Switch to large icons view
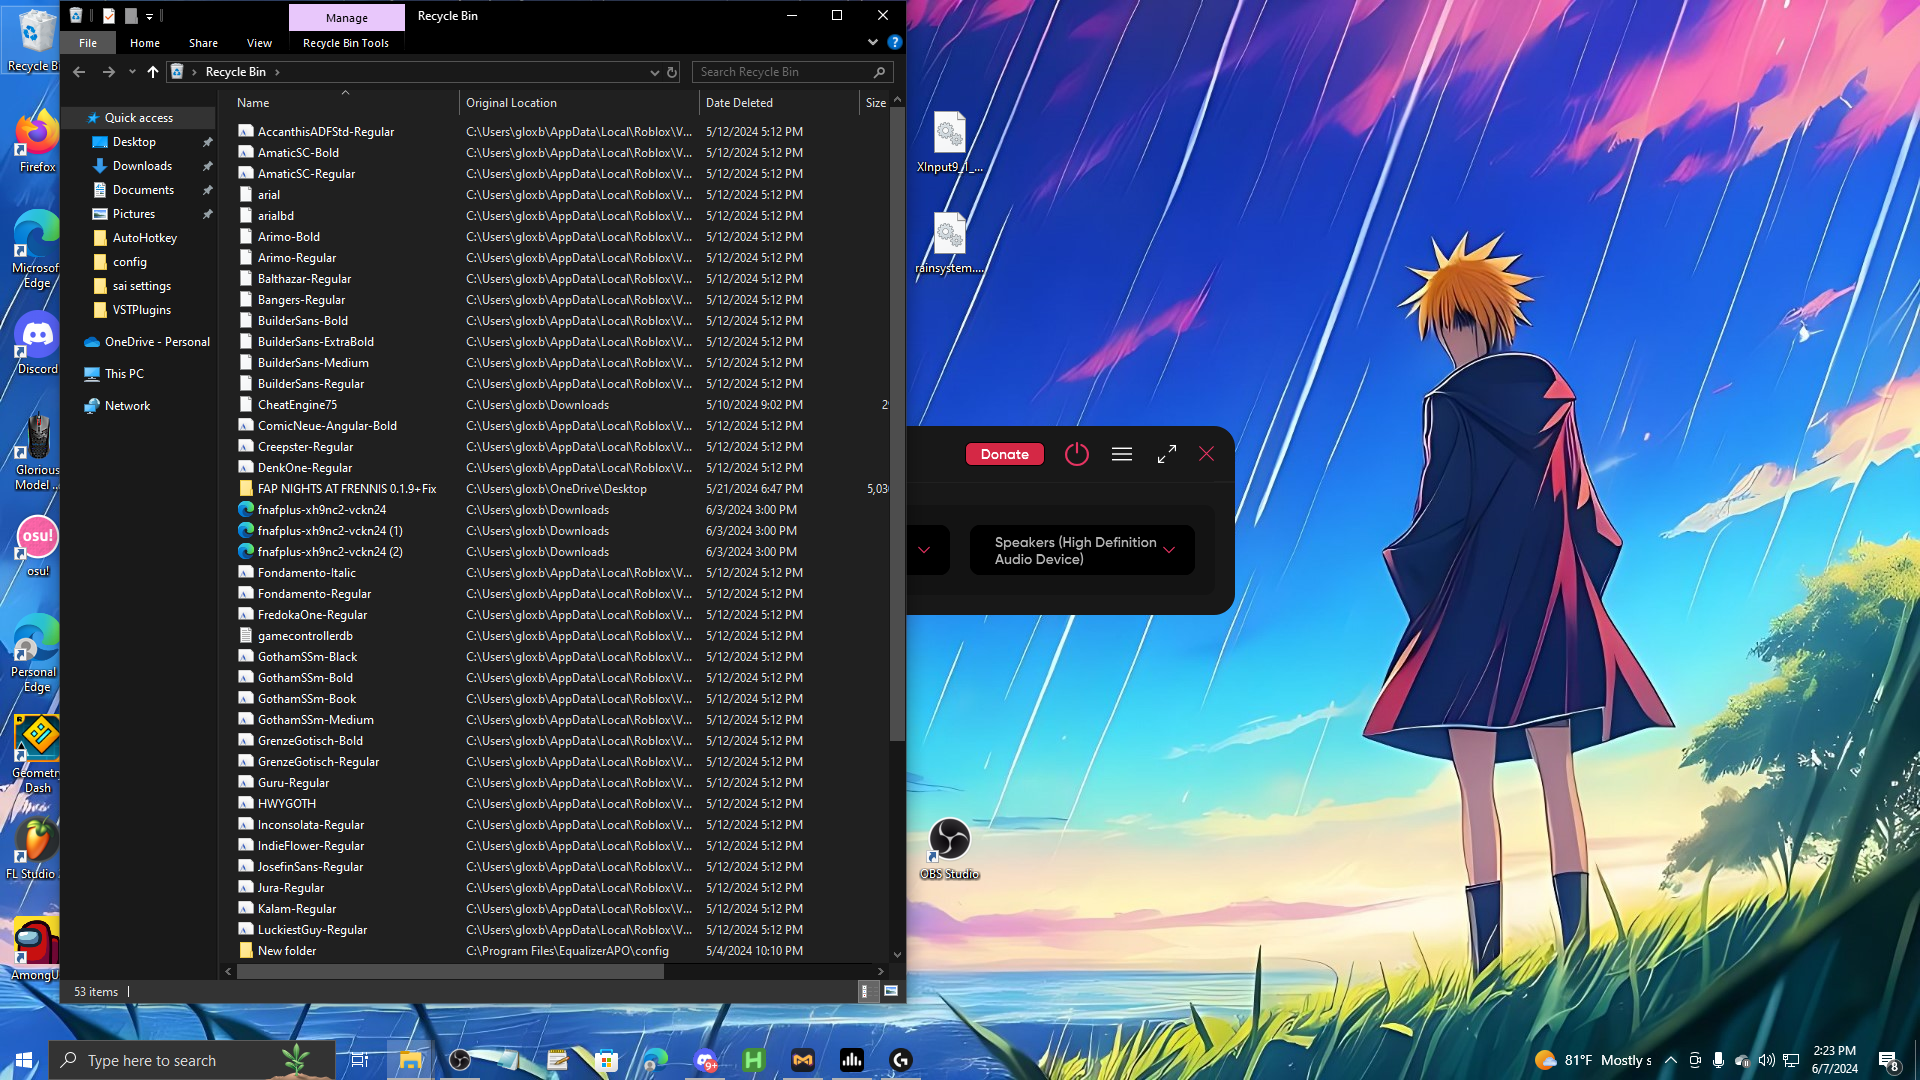The height and width of the screenshot is (1080, 1920). tap(891, 991)
